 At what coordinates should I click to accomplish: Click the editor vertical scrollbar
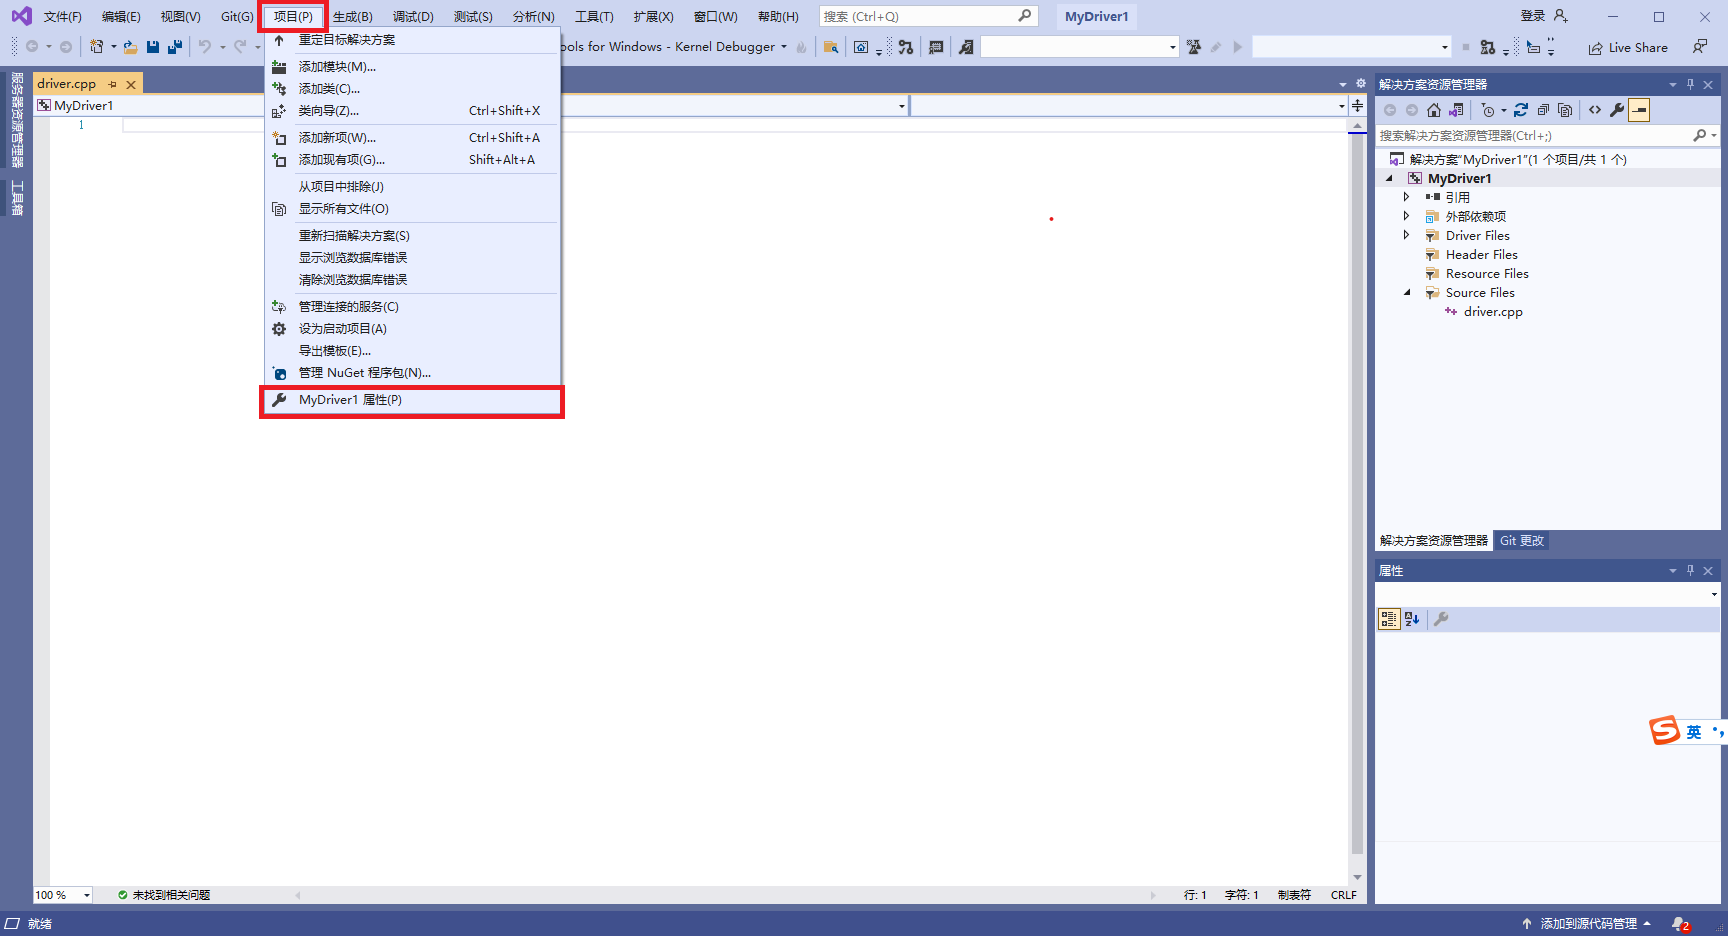click(1357, 500)
